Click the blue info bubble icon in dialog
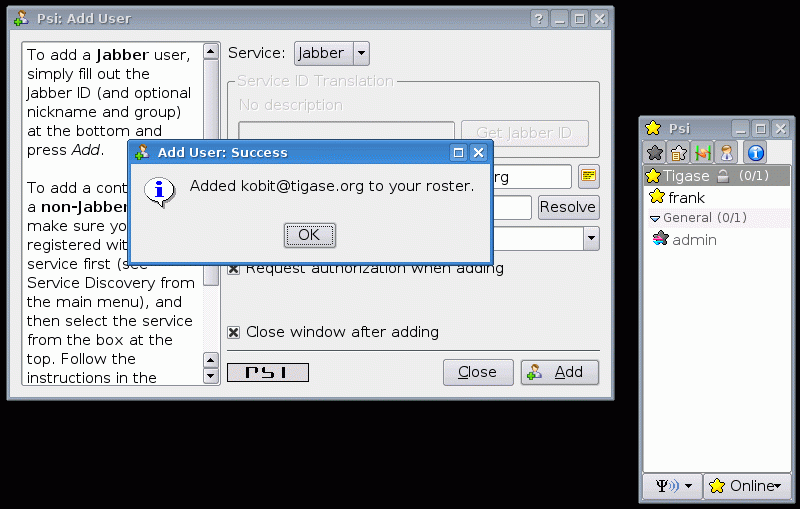 click(159, 192)
